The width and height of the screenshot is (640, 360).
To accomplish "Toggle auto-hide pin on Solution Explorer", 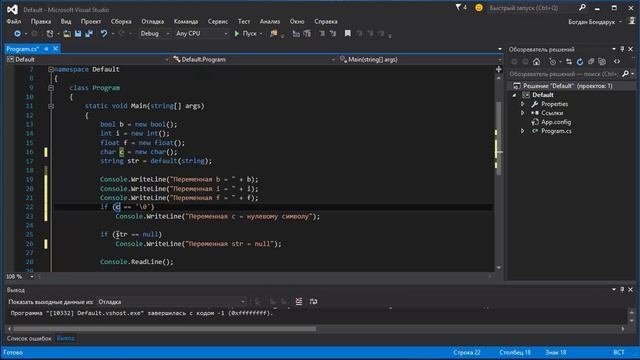I will tap(622, 49).
